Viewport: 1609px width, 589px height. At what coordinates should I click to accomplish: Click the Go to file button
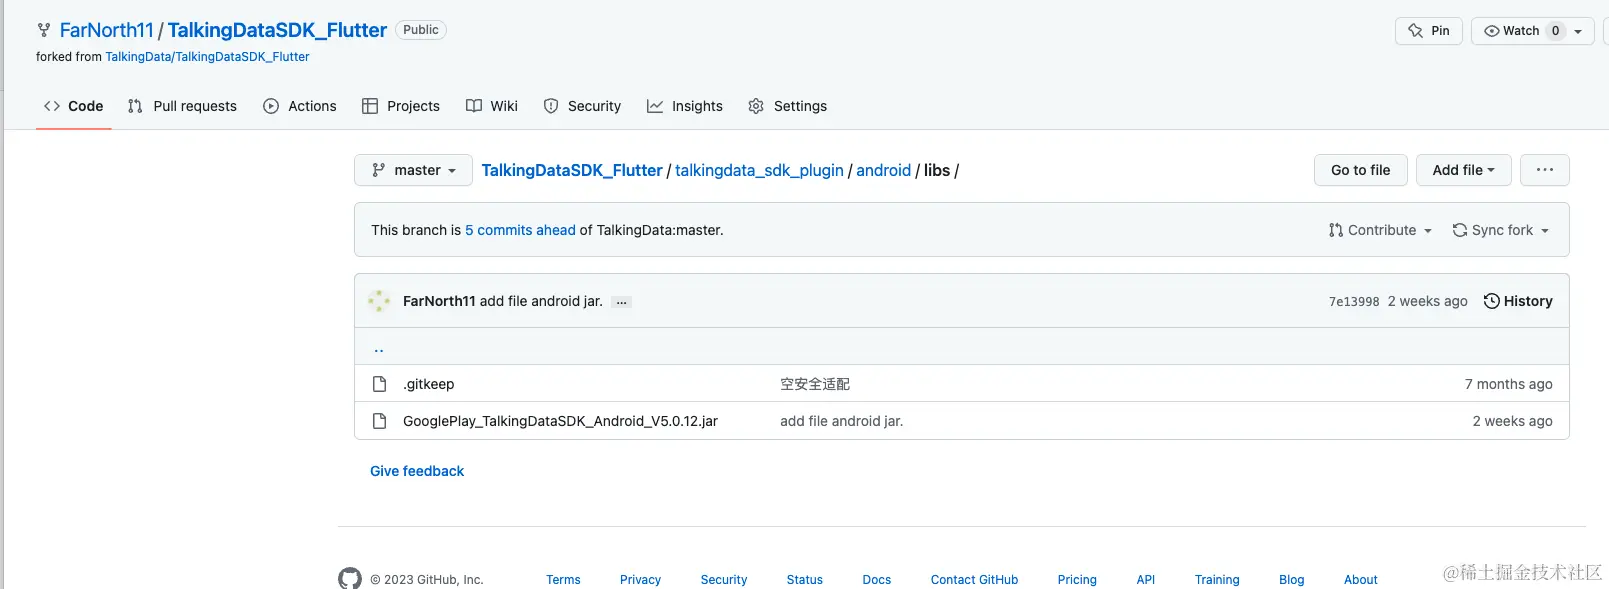pyautogui.click(x=1361, y=170)
